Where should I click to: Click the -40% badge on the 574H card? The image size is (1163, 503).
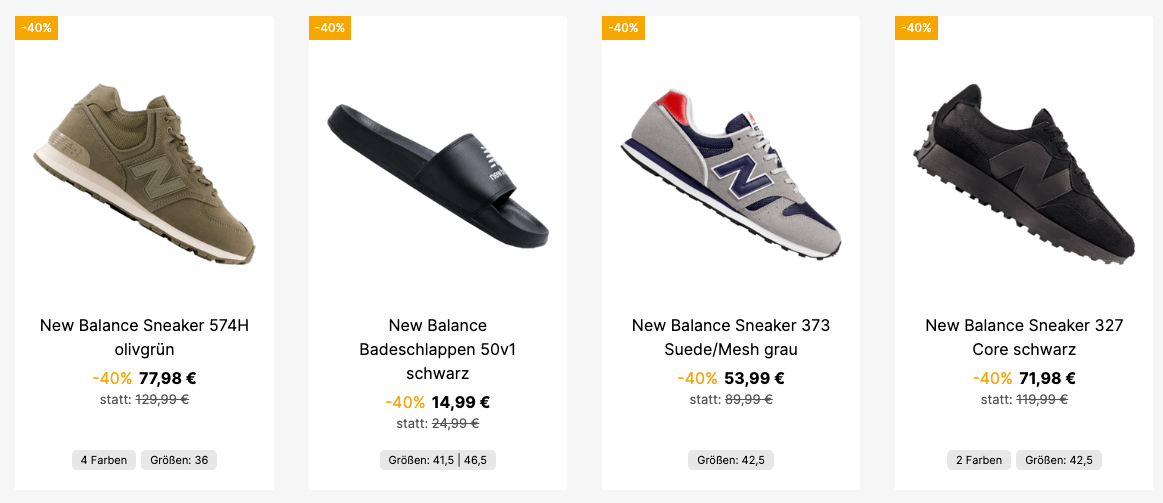[x=36, y=27]
